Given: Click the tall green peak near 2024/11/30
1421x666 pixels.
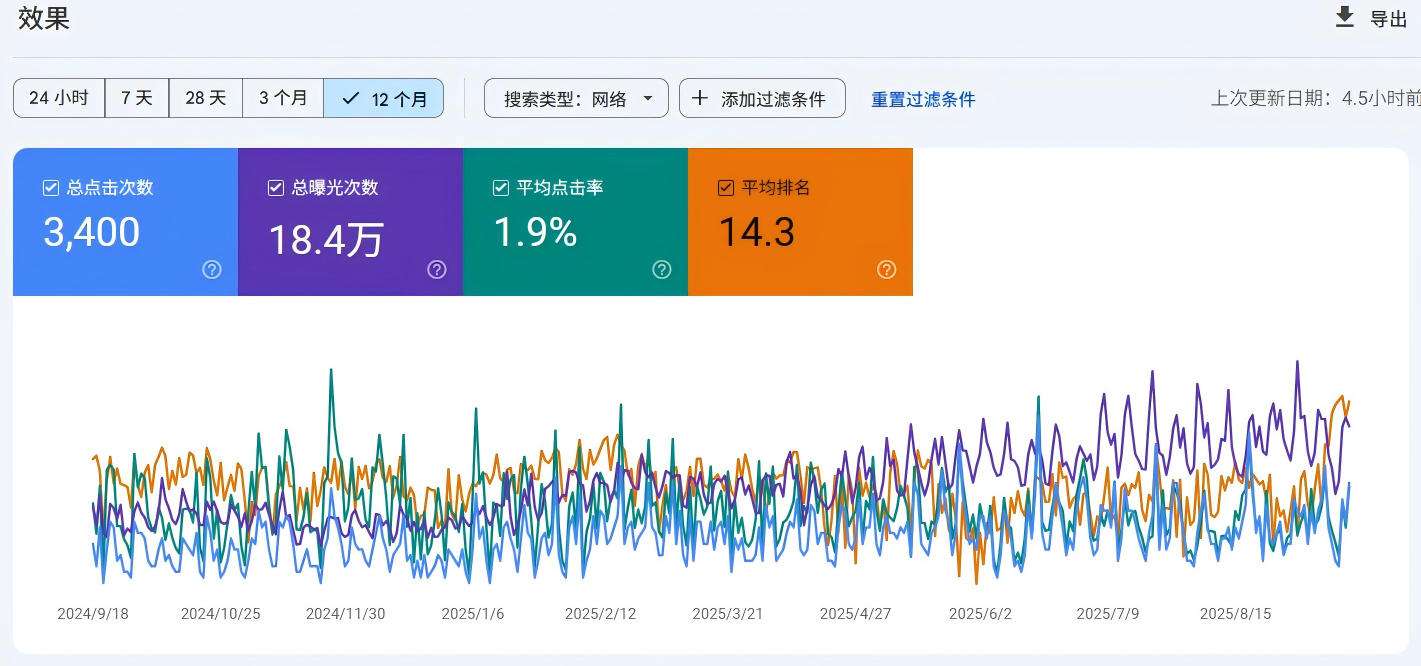Looking at the screenshot, I should tap(331, 372).
